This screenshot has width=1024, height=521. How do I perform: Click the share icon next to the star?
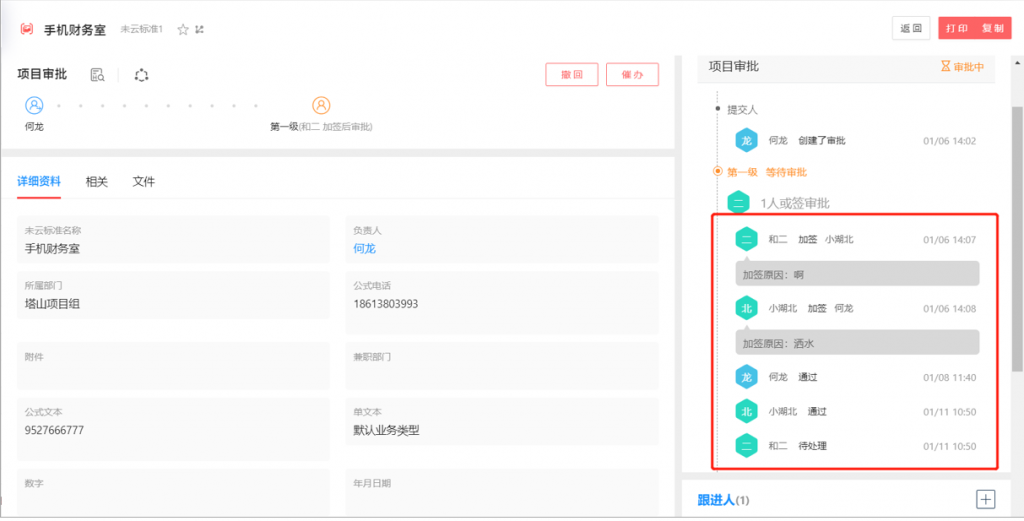[x=200, y=30]
